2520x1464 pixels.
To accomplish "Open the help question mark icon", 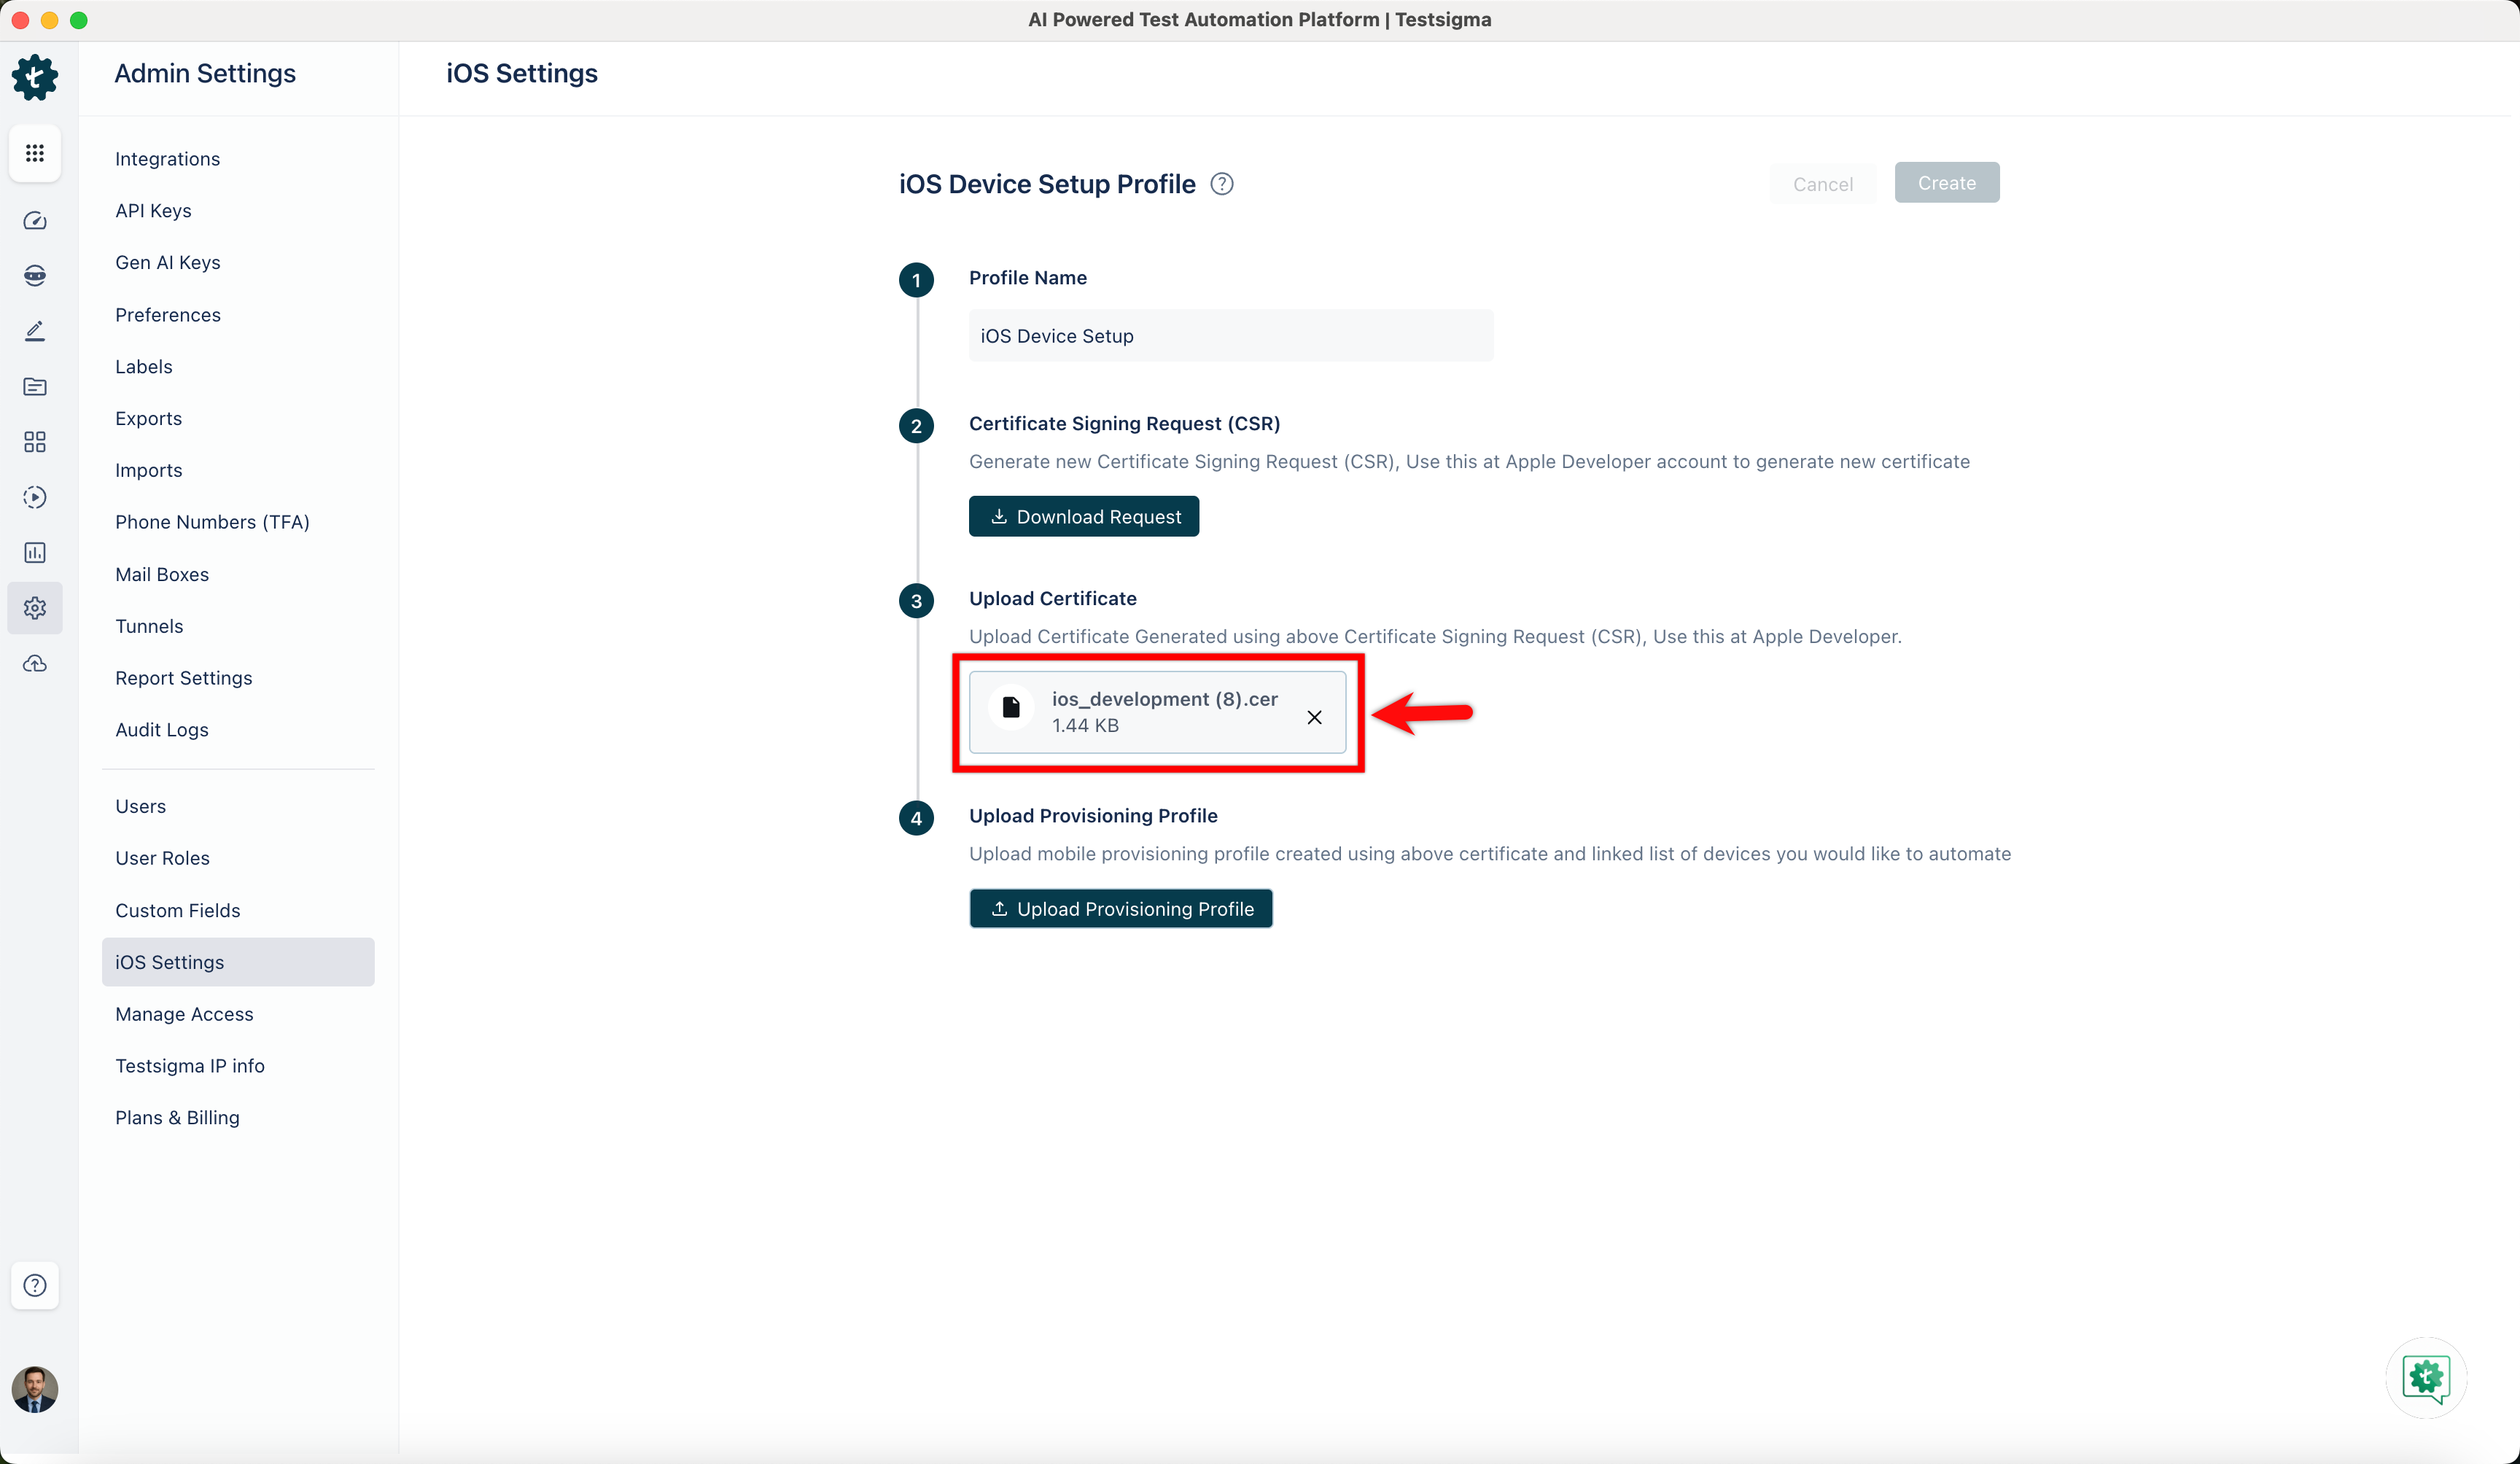I will [x=35, y=1285].
